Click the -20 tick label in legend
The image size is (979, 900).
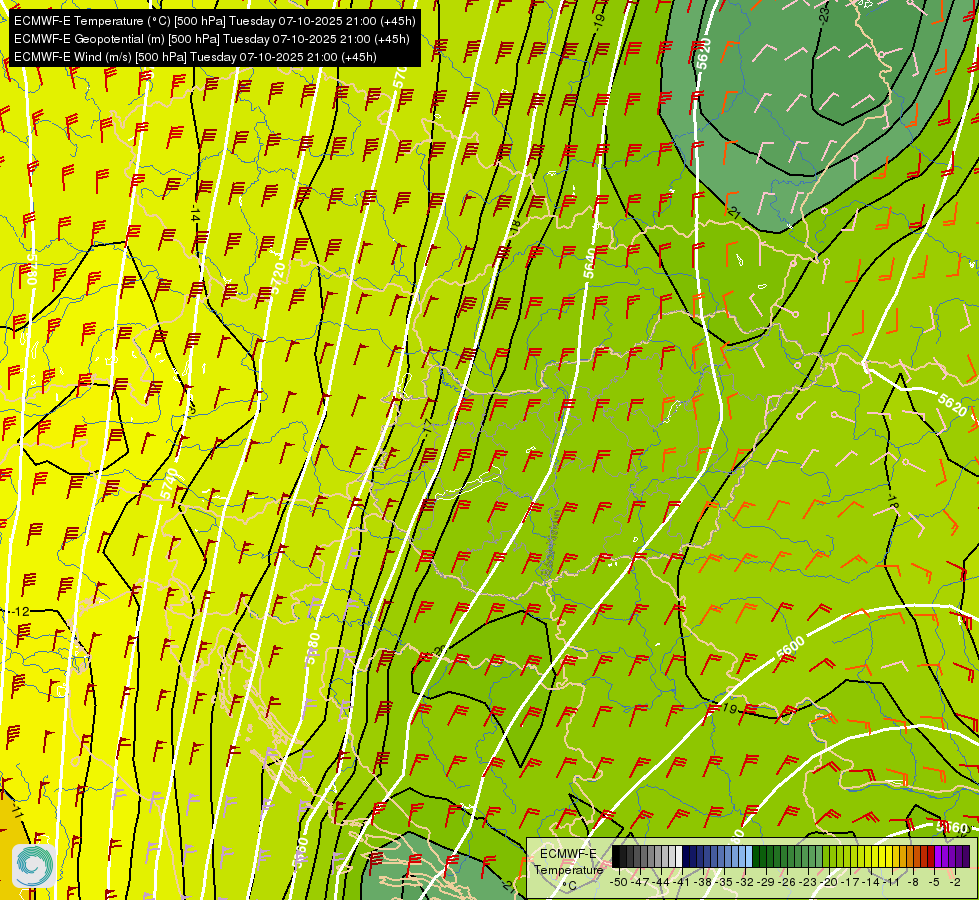(x=829, y=882)
